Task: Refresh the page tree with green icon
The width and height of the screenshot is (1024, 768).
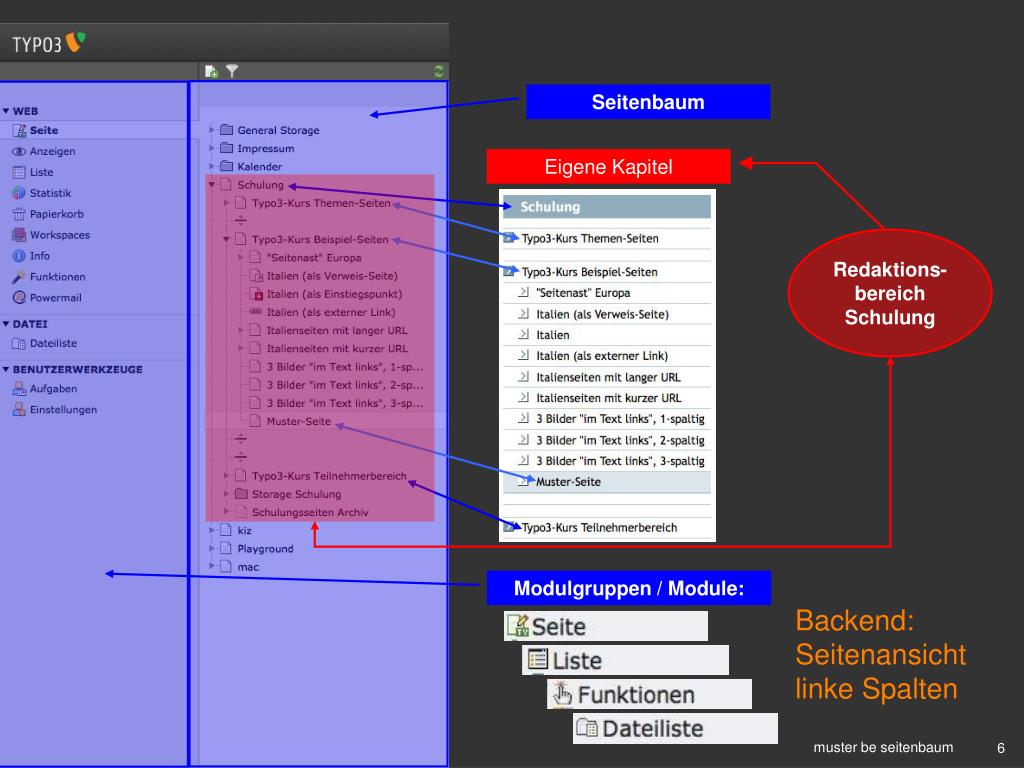Action: [x=439, y=71]
